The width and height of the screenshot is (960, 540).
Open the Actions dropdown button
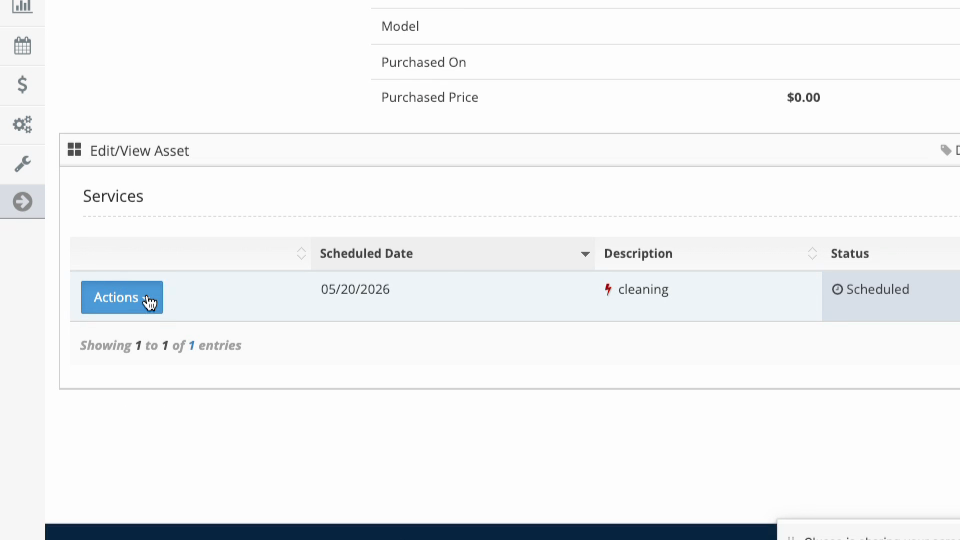(122, 298)
